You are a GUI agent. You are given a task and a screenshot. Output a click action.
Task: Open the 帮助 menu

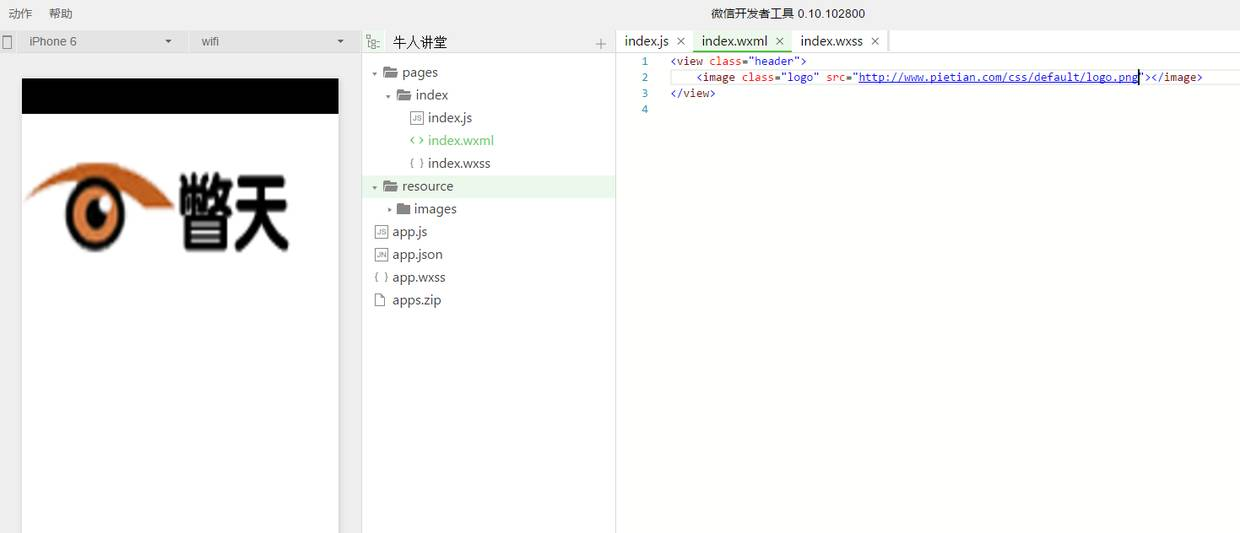[x=61, y=14]
